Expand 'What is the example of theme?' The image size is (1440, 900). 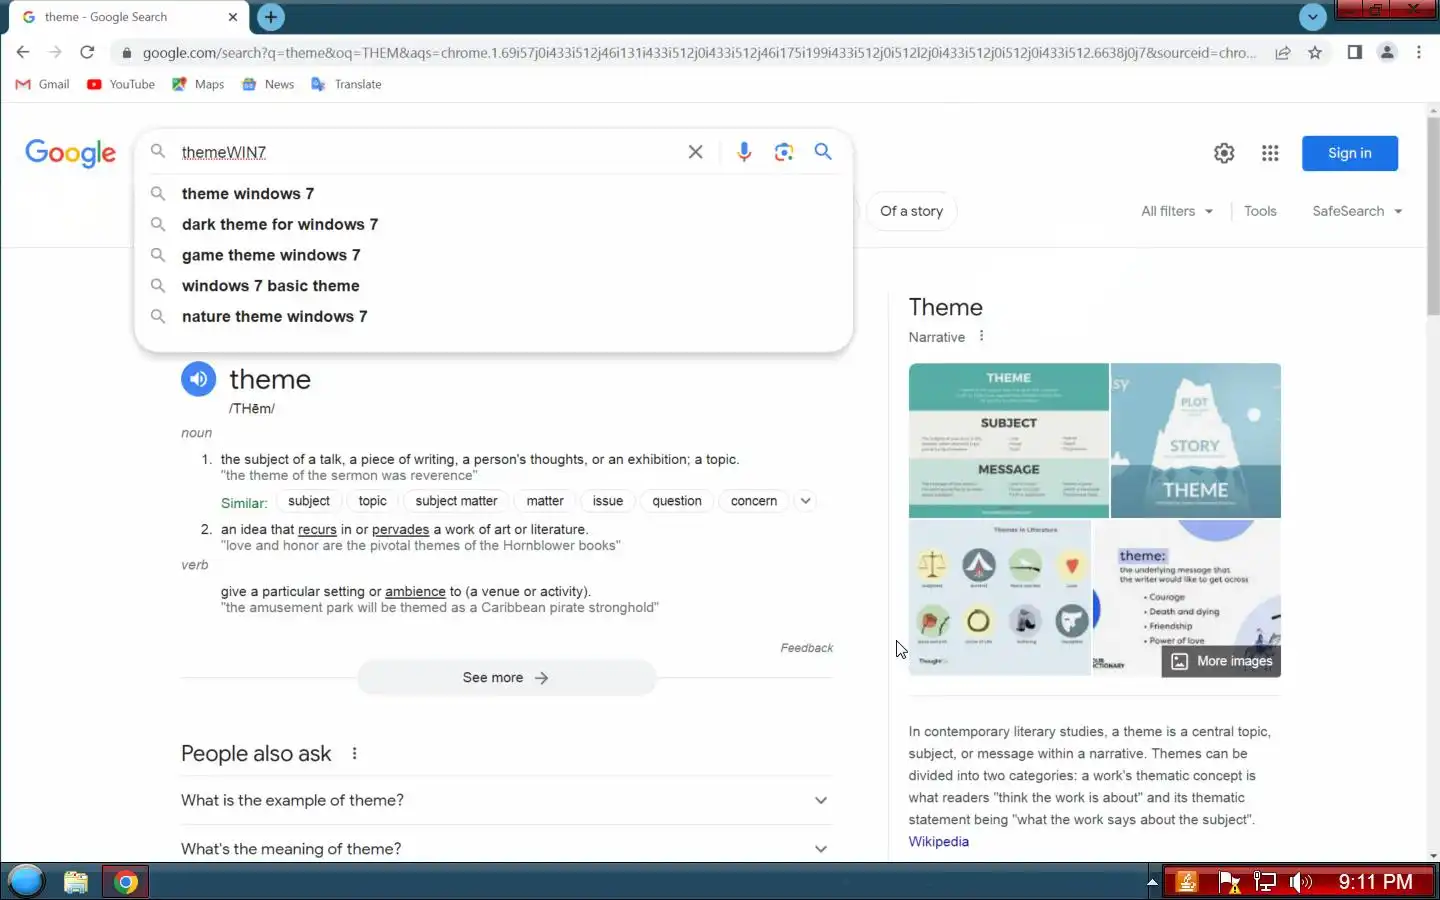coord(505,800)
